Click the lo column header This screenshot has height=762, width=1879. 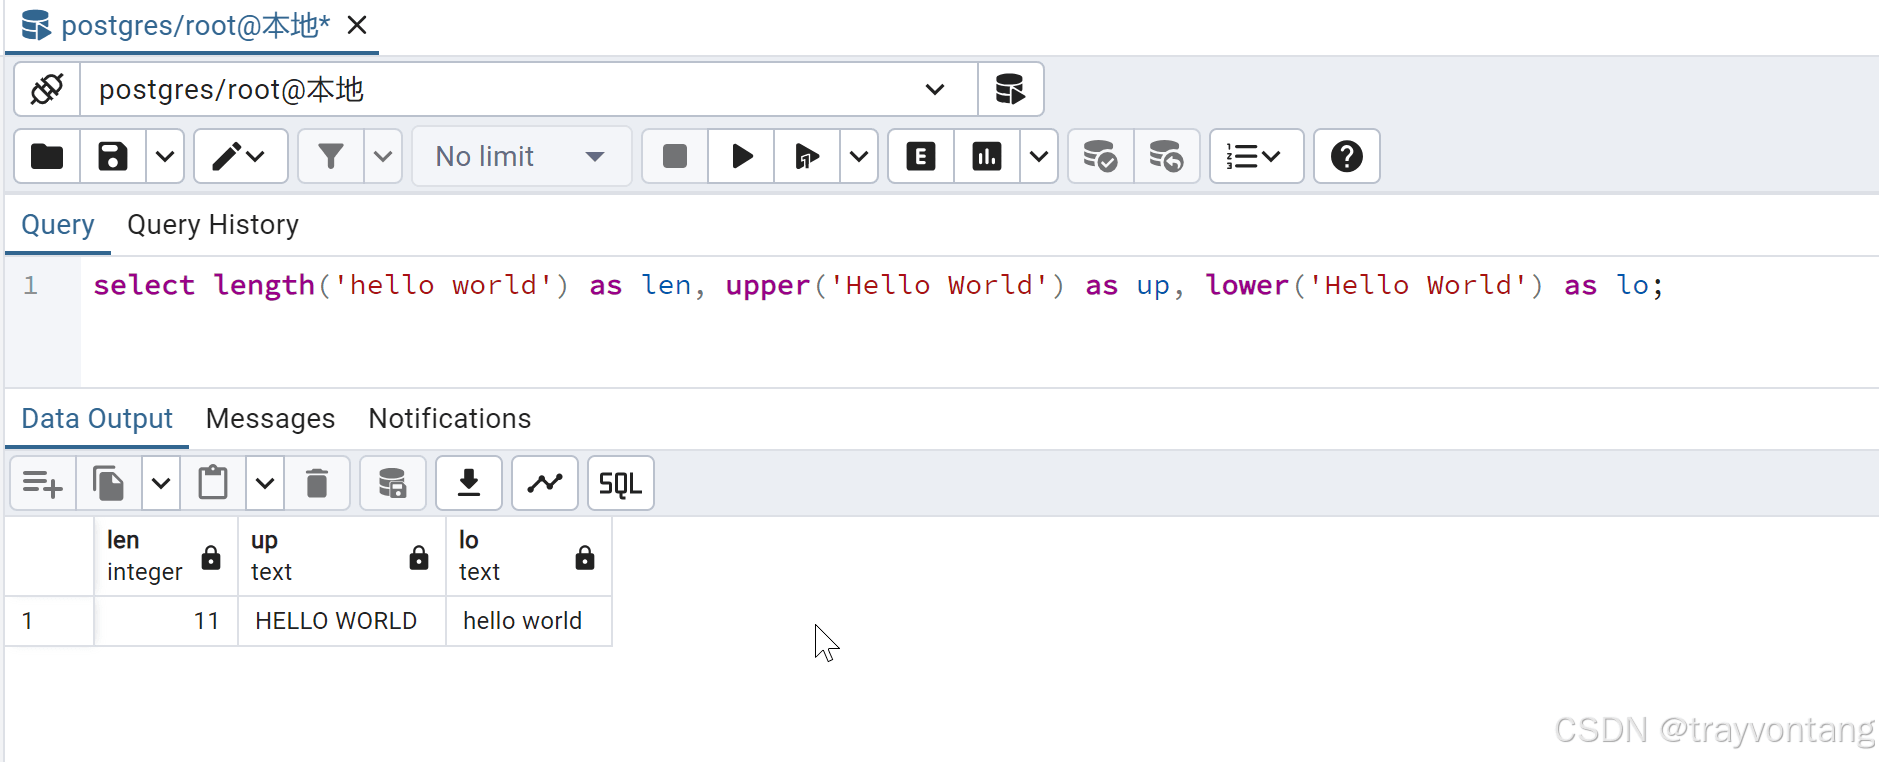point(529,556)
